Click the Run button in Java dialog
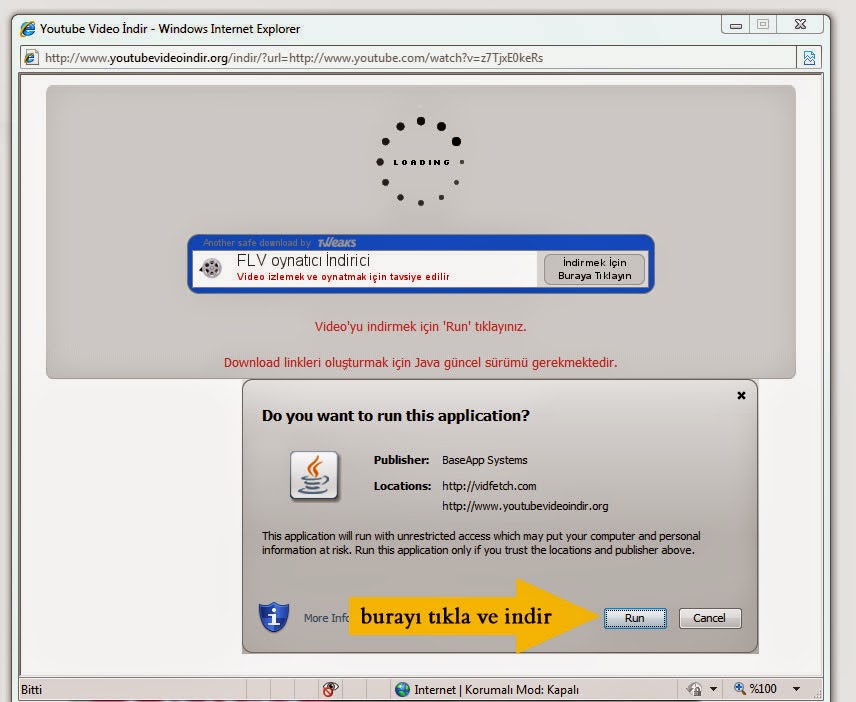 [x=635, y=618]
